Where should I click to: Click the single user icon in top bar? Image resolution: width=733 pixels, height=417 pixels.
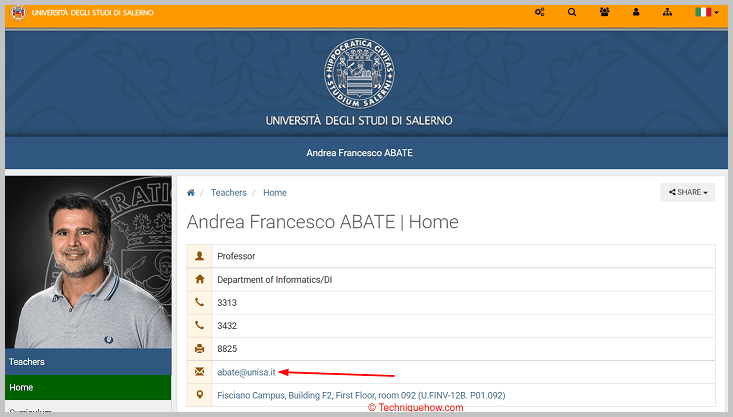636,12
